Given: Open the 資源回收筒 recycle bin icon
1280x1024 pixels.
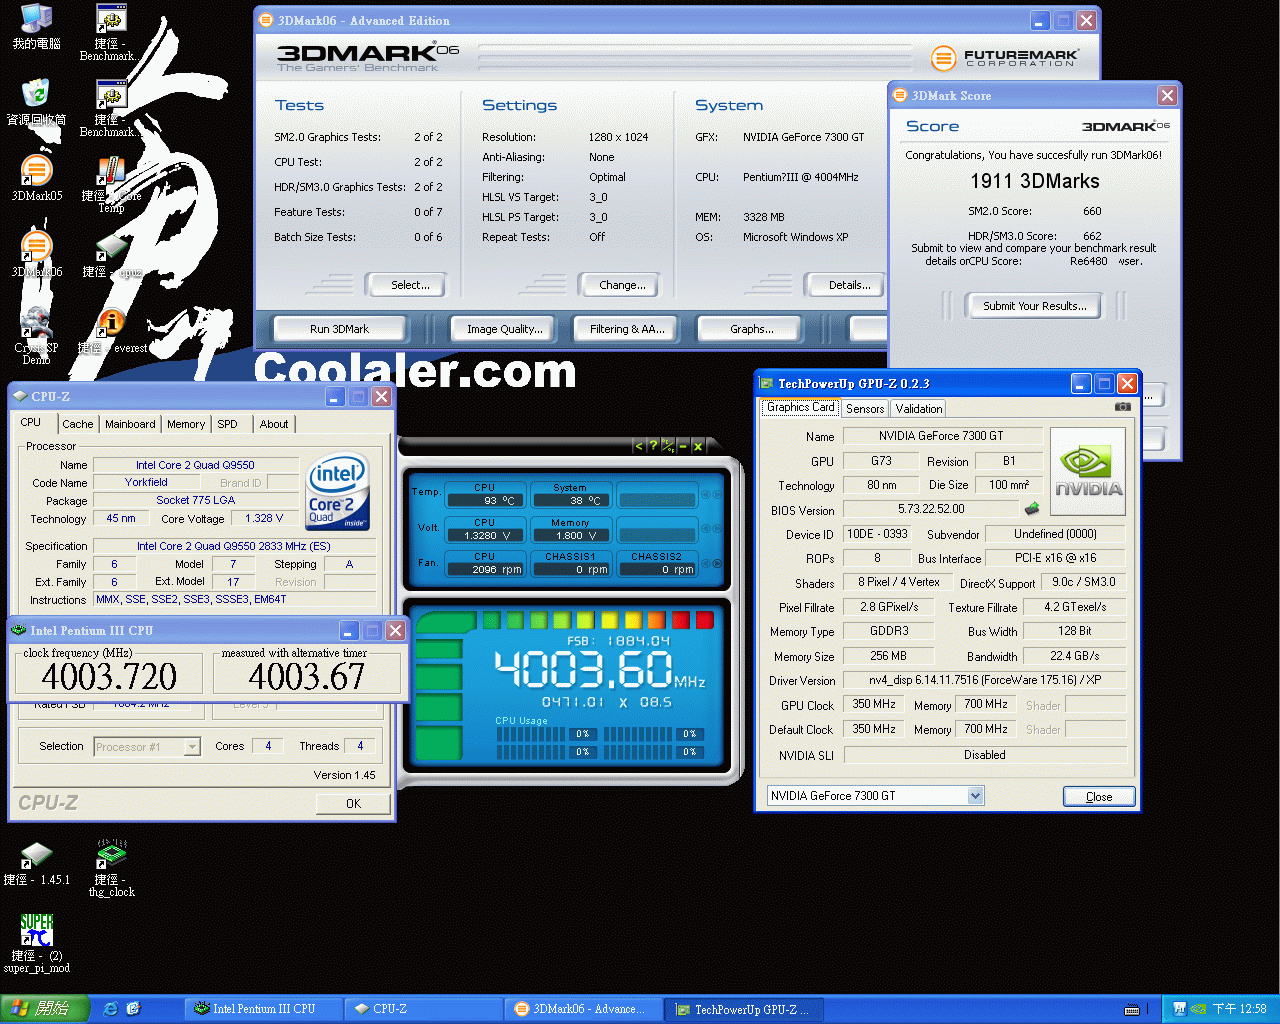Looking at the screenshot, I should pyautogui.click(x=36, y=103).
